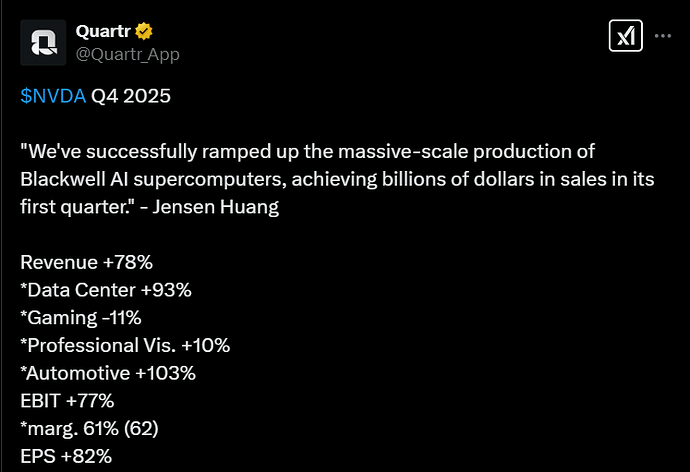Open the three-dot more options menu
The height and width of the screenshot is (472, 690).
(663, 36)
